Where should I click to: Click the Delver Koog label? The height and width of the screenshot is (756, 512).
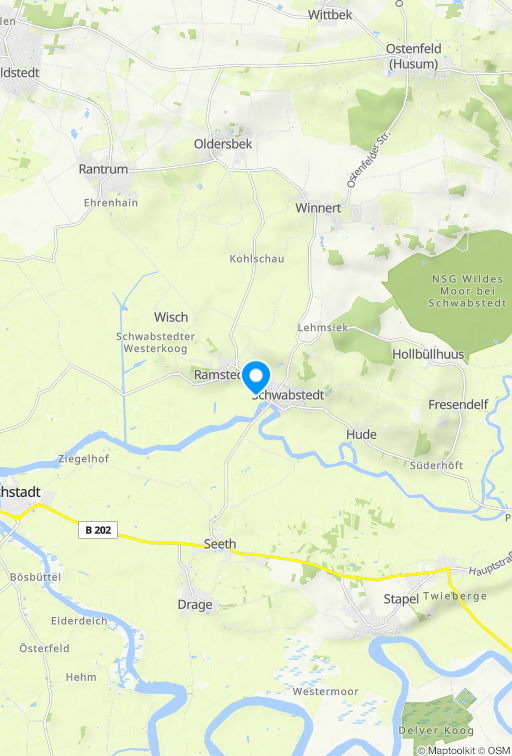[436, 731]
